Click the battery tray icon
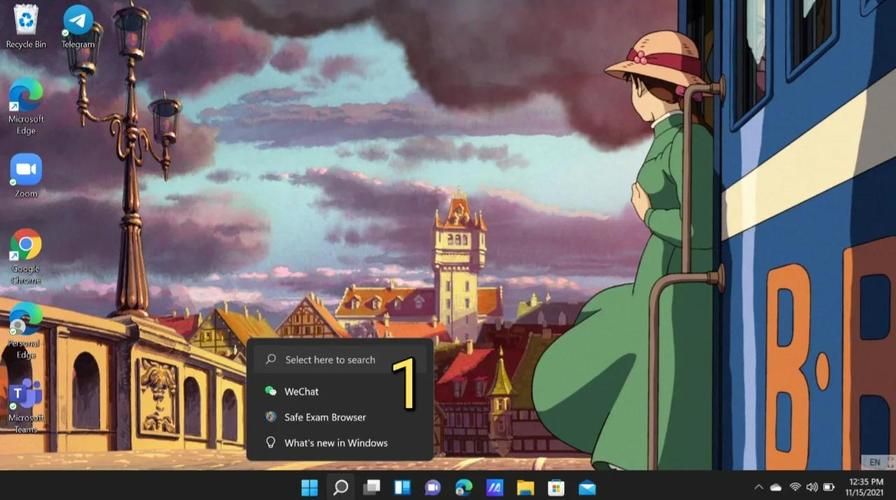This screenshot has height=500, width=896. pos(829,487)
